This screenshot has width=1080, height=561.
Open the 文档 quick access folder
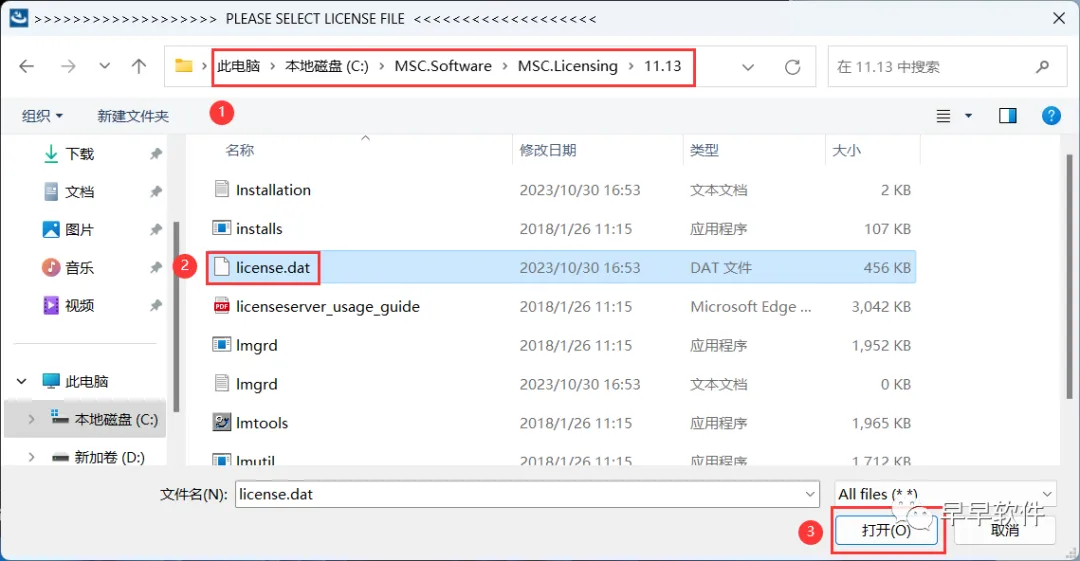(79, 192)
